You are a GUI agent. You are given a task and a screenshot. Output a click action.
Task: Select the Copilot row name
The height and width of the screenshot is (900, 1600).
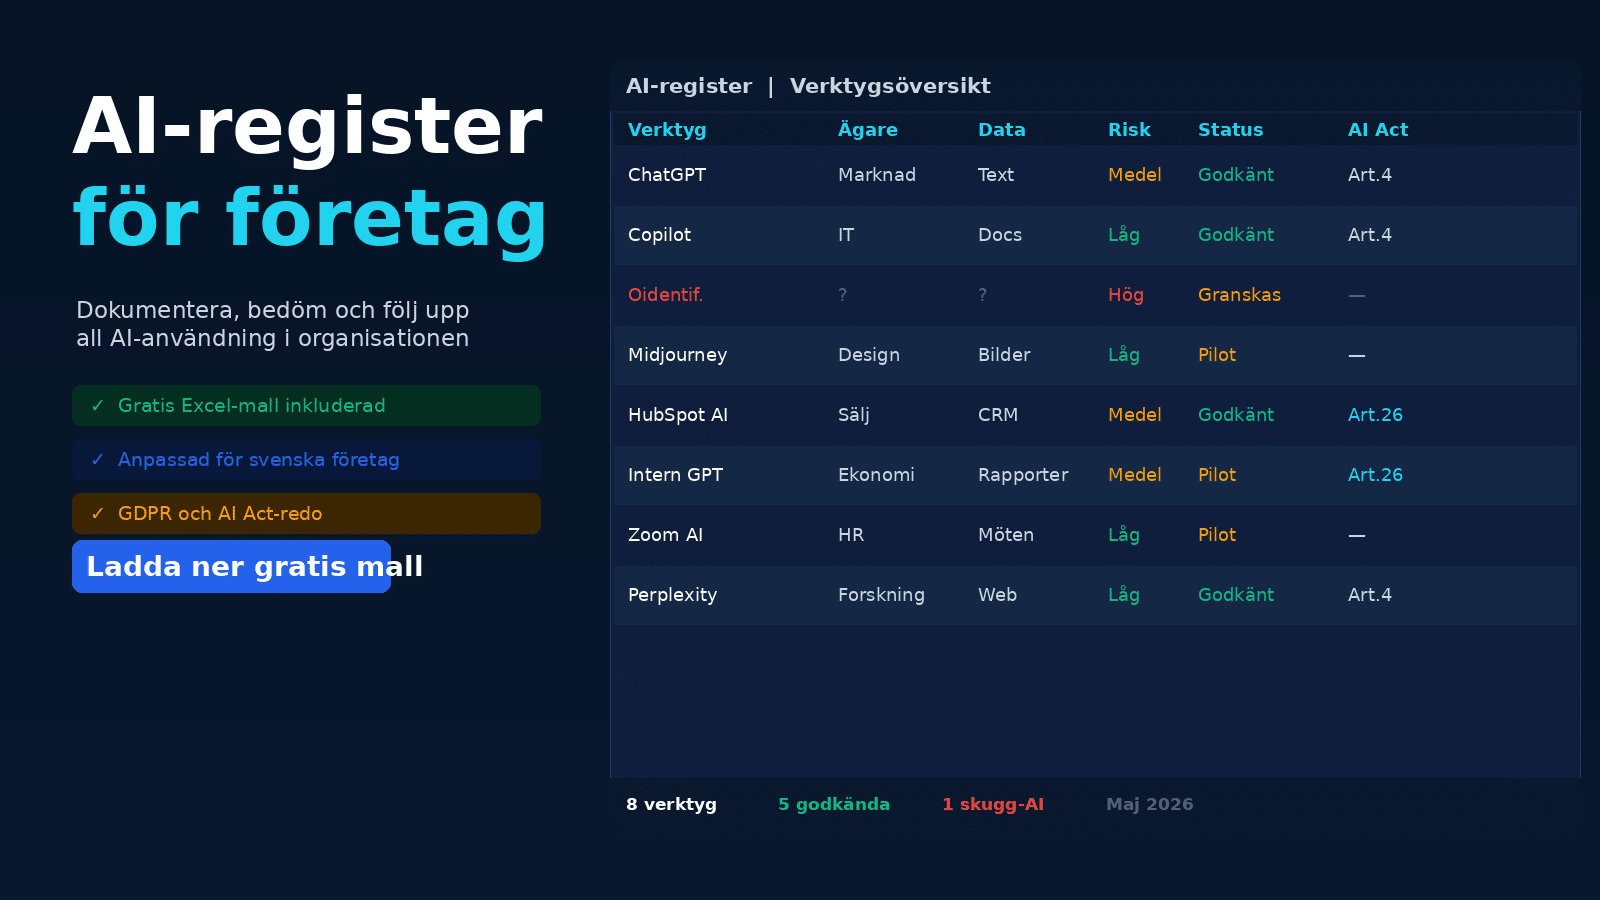pos(659,235)
